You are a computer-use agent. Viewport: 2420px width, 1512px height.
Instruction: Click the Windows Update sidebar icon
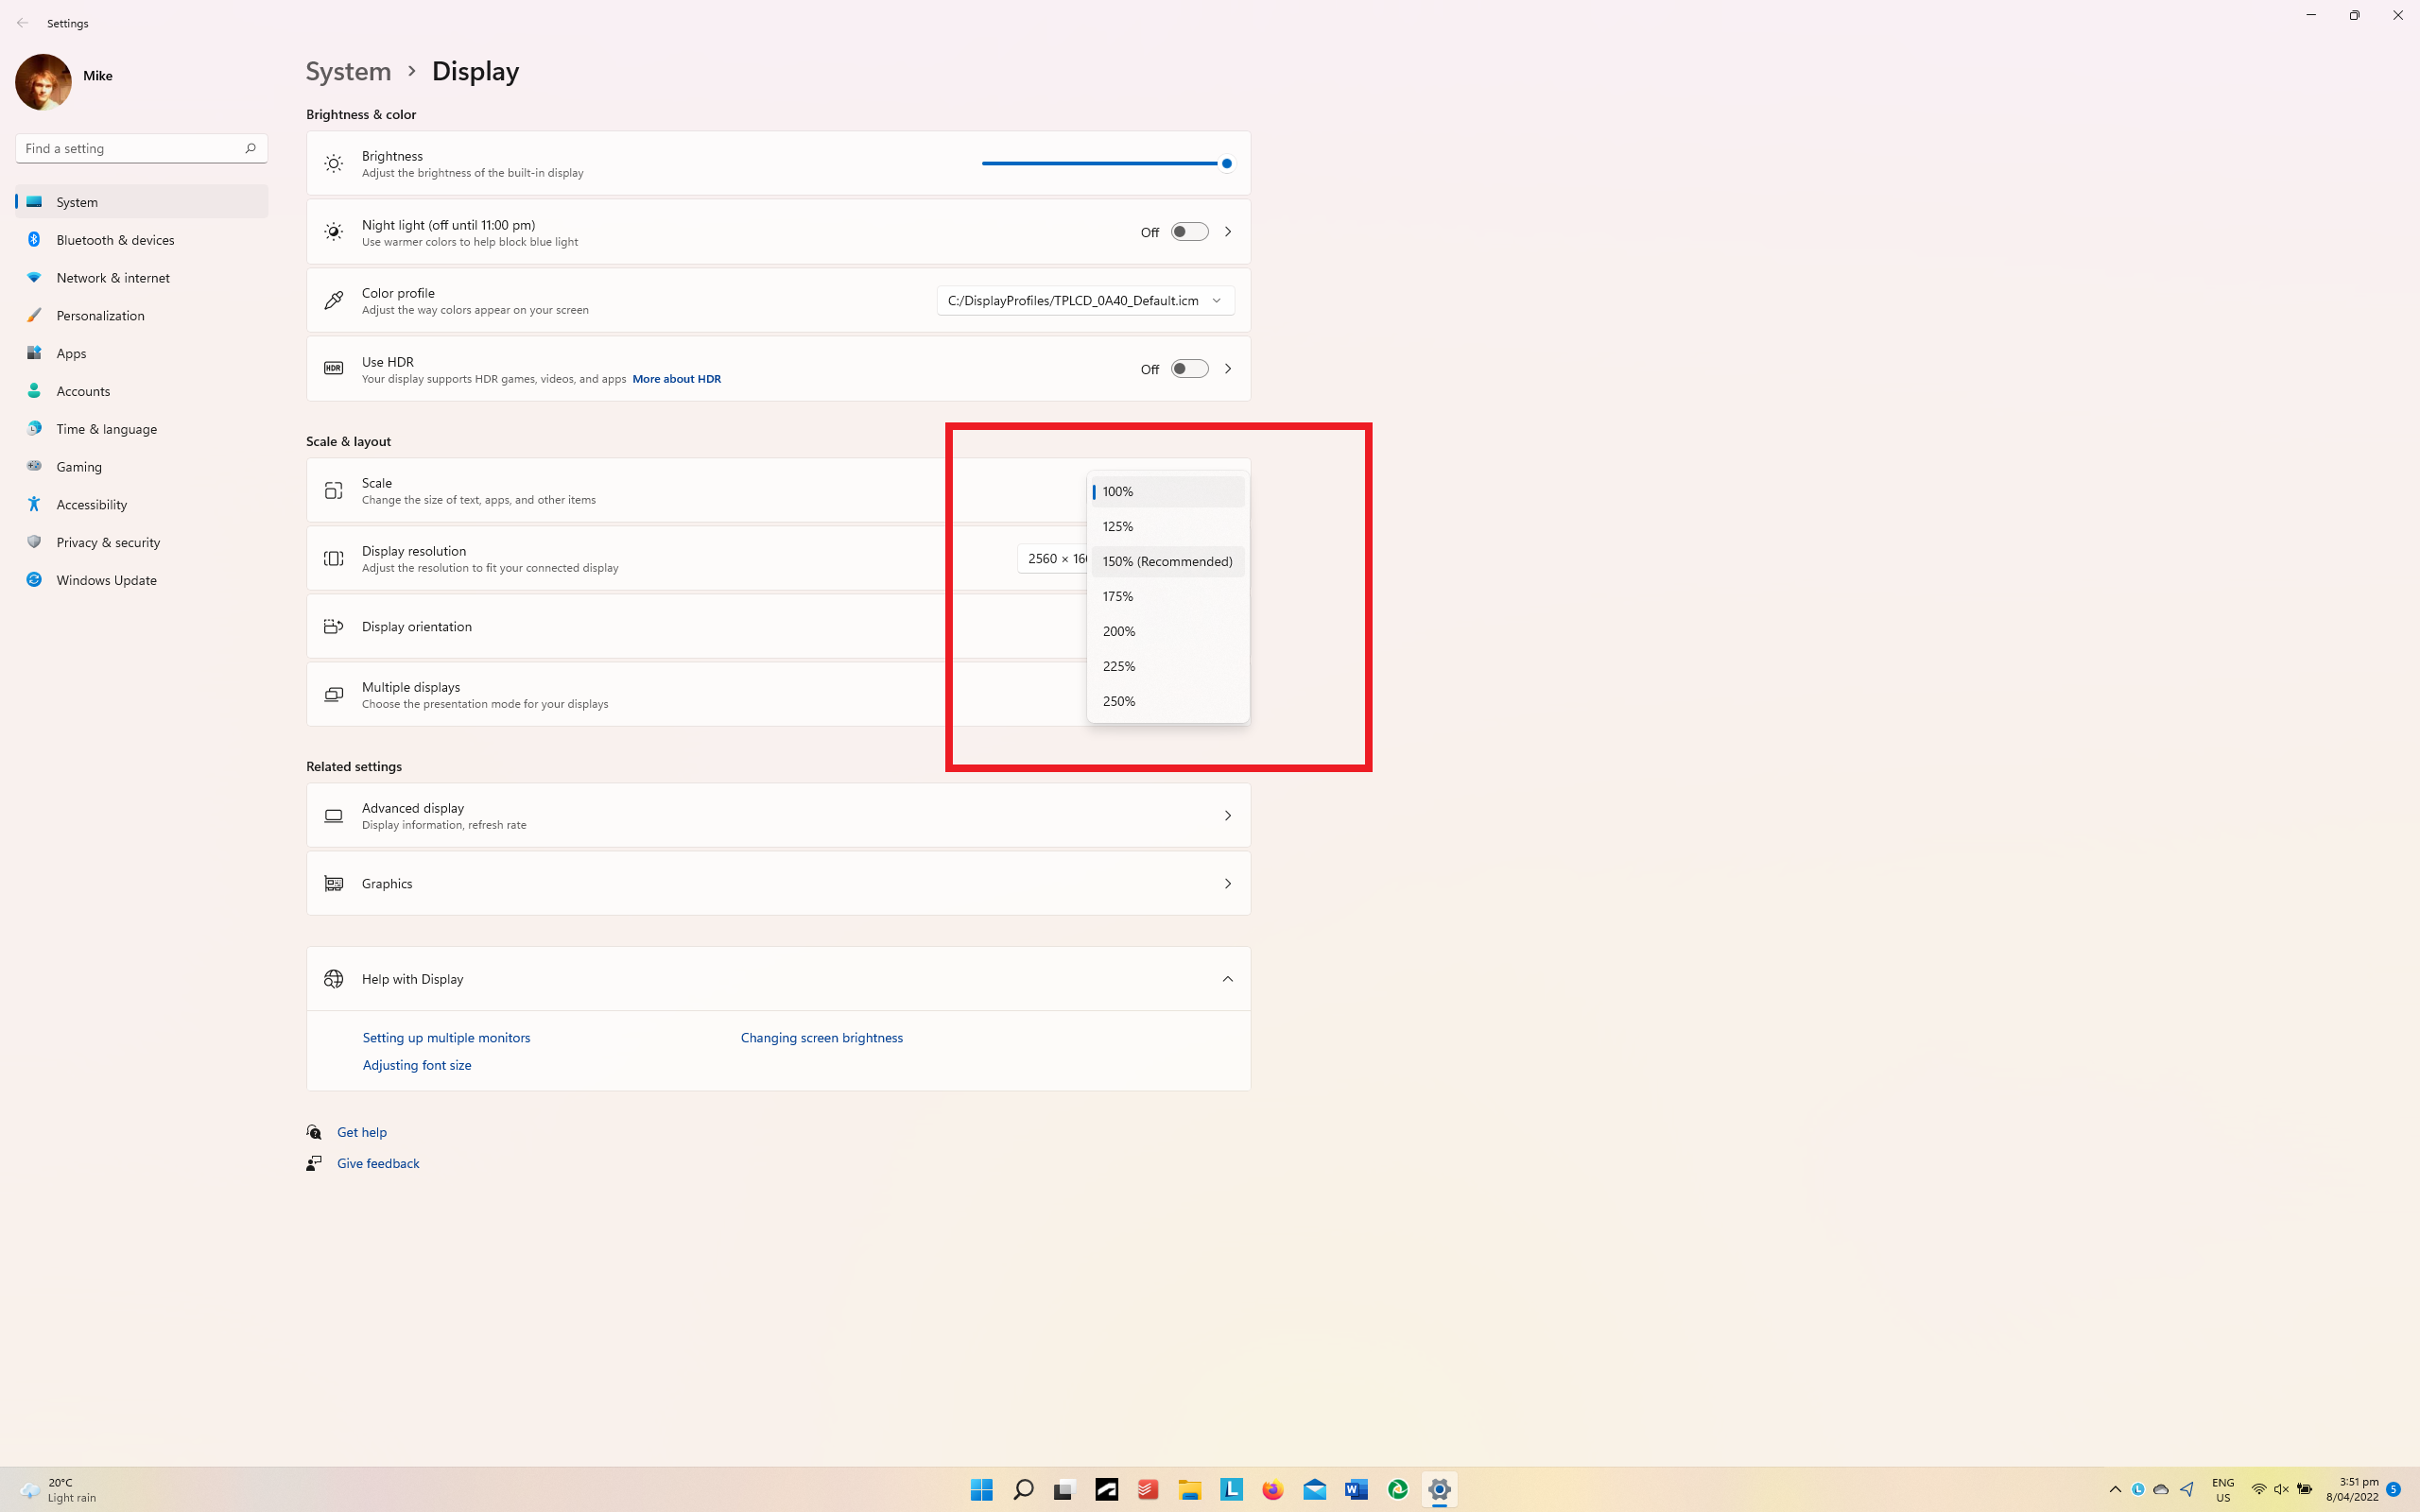click(34, 580)
